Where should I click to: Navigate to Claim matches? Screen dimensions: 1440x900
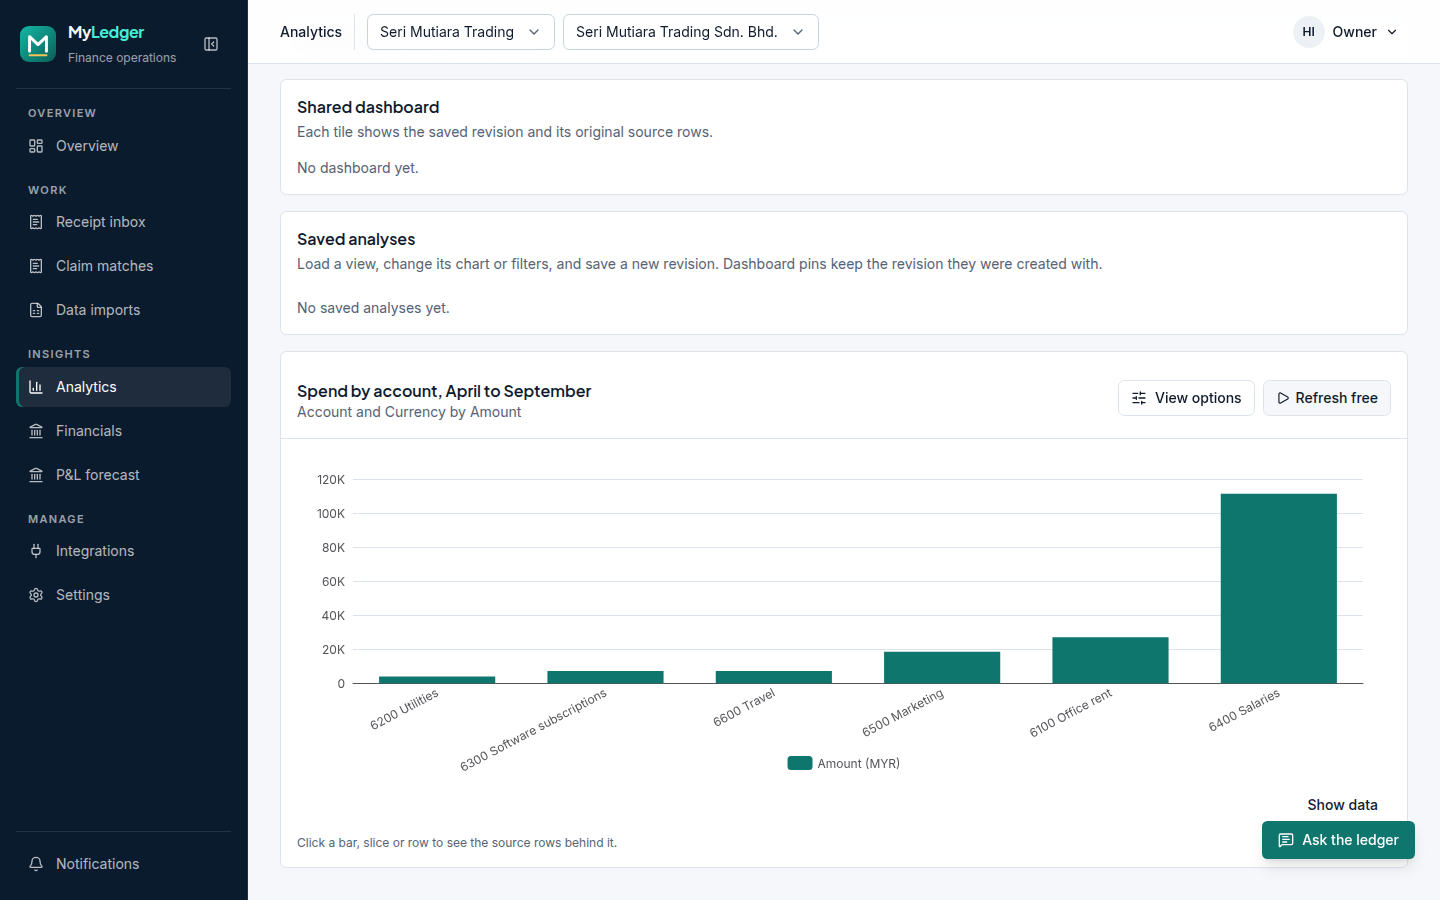(x=124, y=266)
